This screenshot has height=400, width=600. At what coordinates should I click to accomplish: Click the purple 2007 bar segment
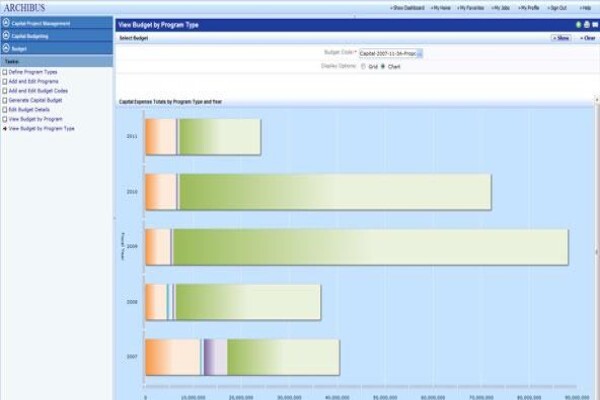click(215, 357)
